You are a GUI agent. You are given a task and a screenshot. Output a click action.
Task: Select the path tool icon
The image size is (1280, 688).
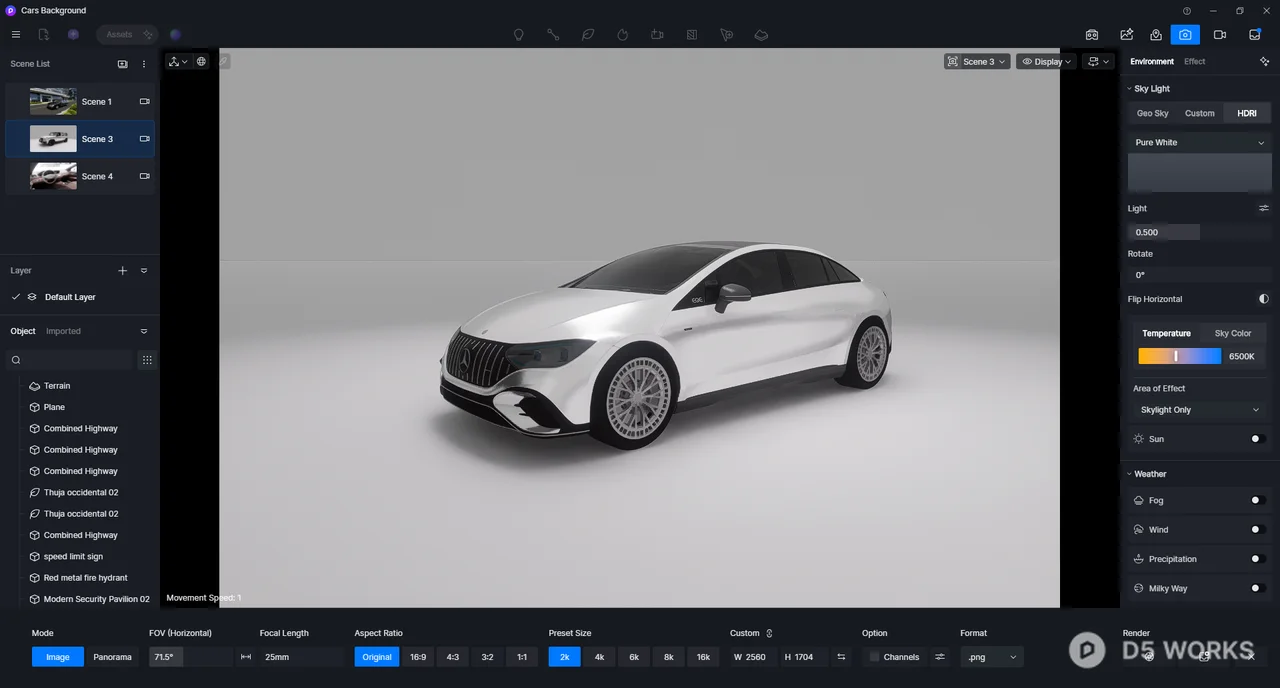[x=553, y=34]
